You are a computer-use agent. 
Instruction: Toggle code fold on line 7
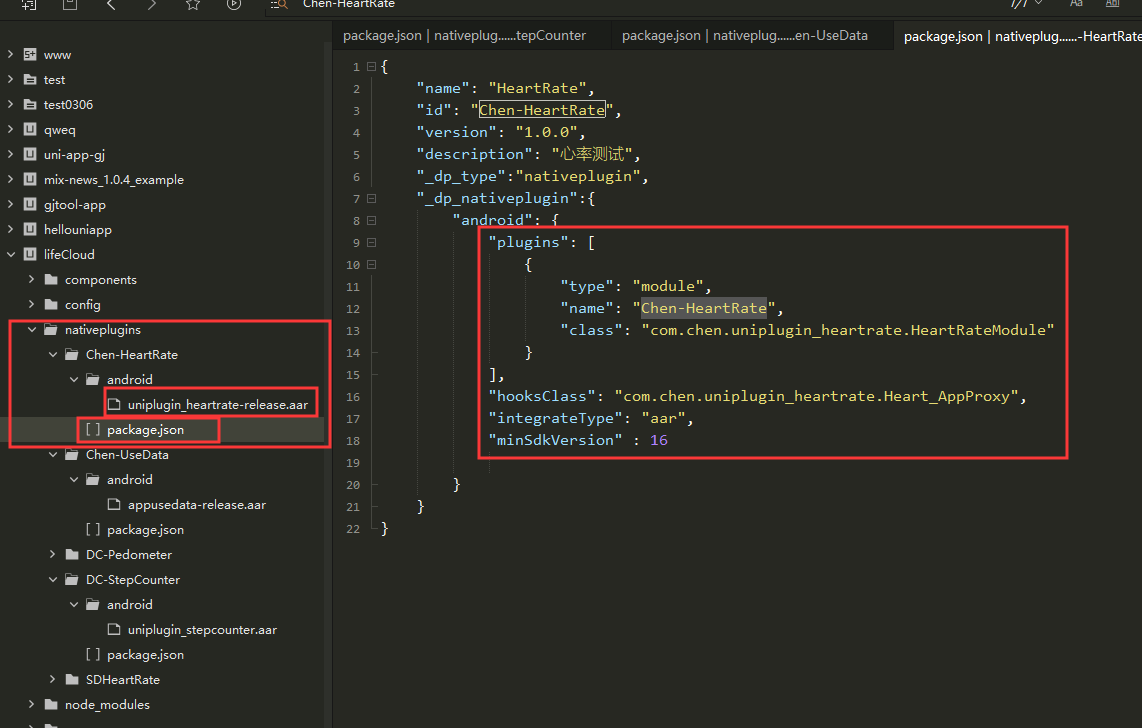click(371, 198)
